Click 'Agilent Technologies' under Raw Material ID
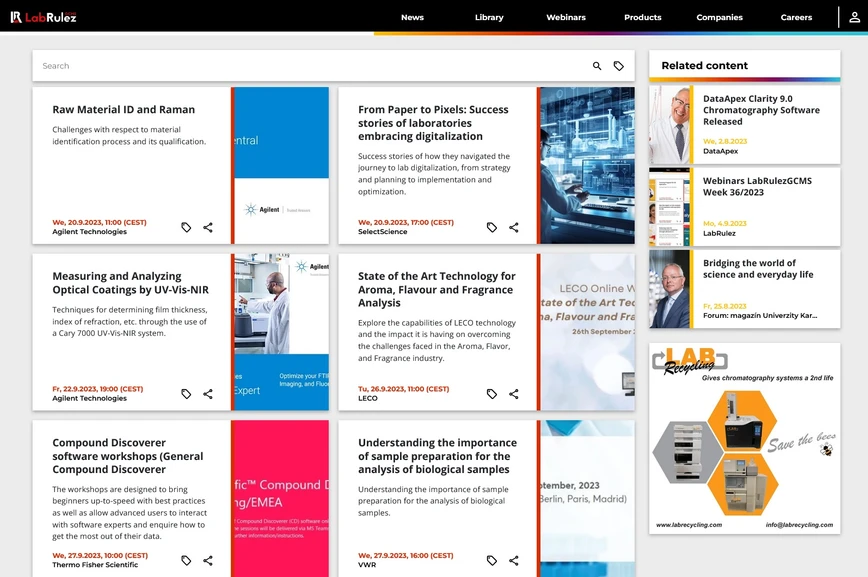Screen dimensions: 868x577 tap(90, 231)
